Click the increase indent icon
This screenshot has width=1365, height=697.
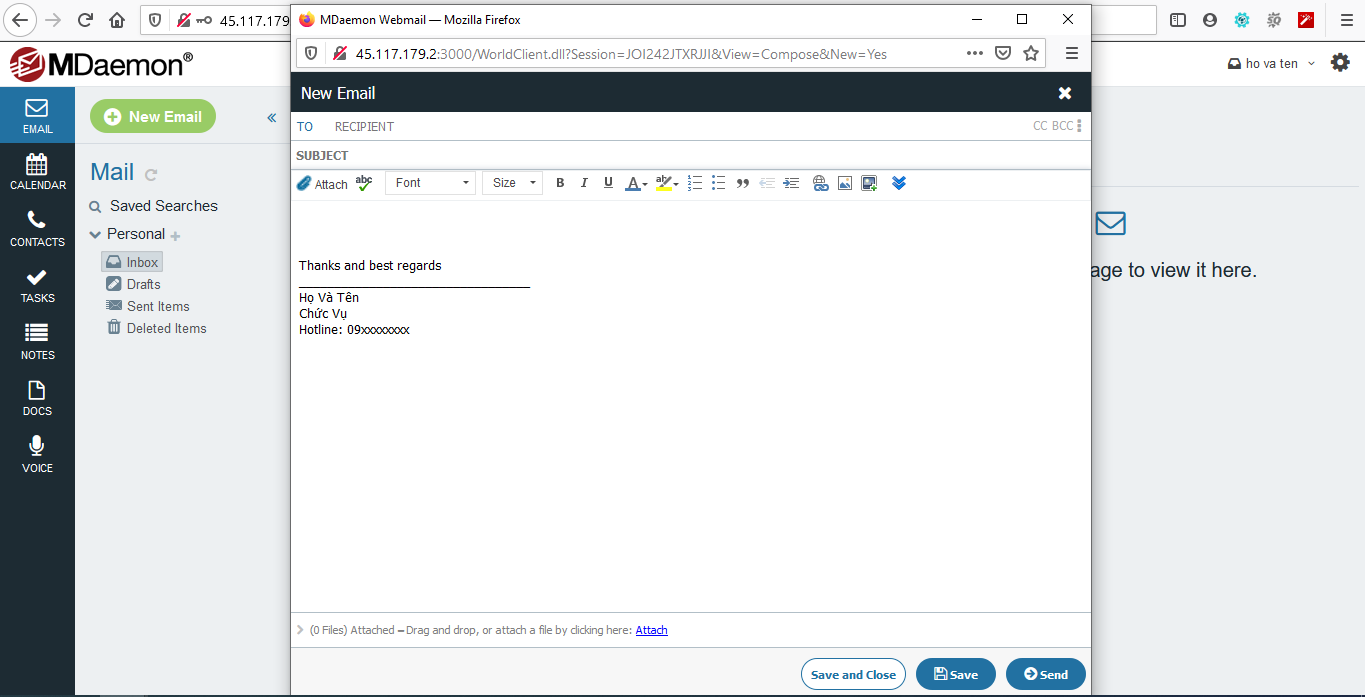791,183
